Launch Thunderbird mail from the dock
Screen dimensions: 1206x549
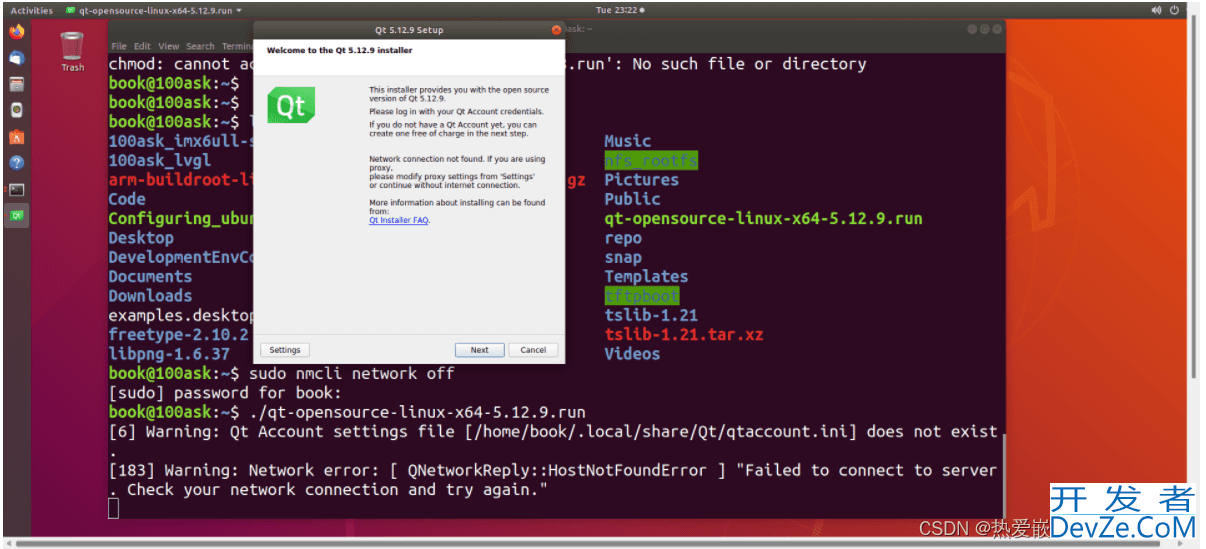click(16, 58)
